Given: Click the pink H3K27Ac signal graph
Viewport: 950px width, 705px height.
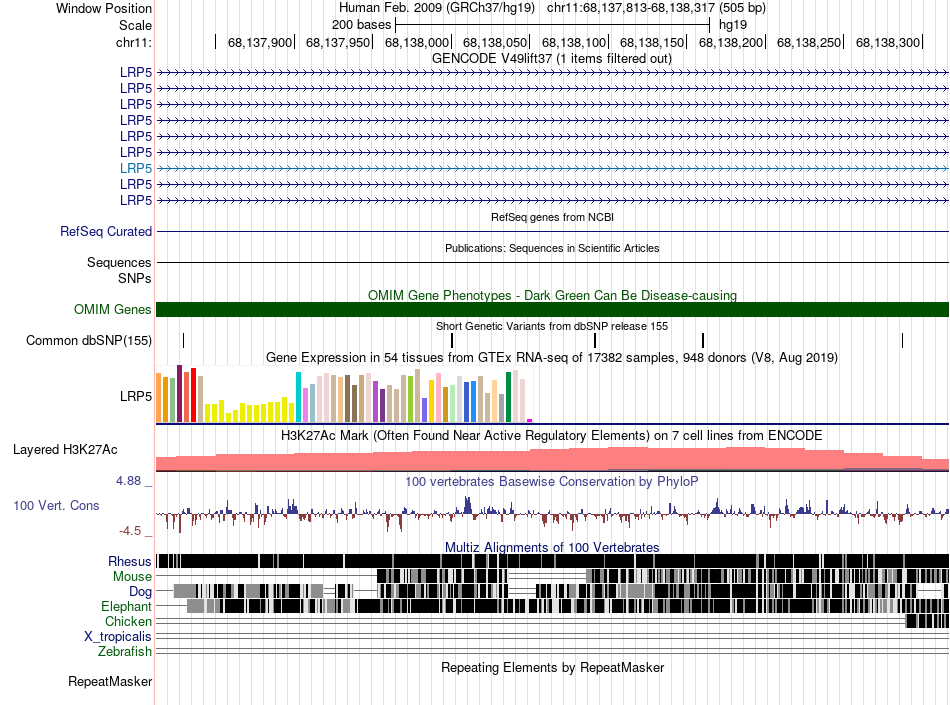Looking at the screenshot, I should 552,460.
